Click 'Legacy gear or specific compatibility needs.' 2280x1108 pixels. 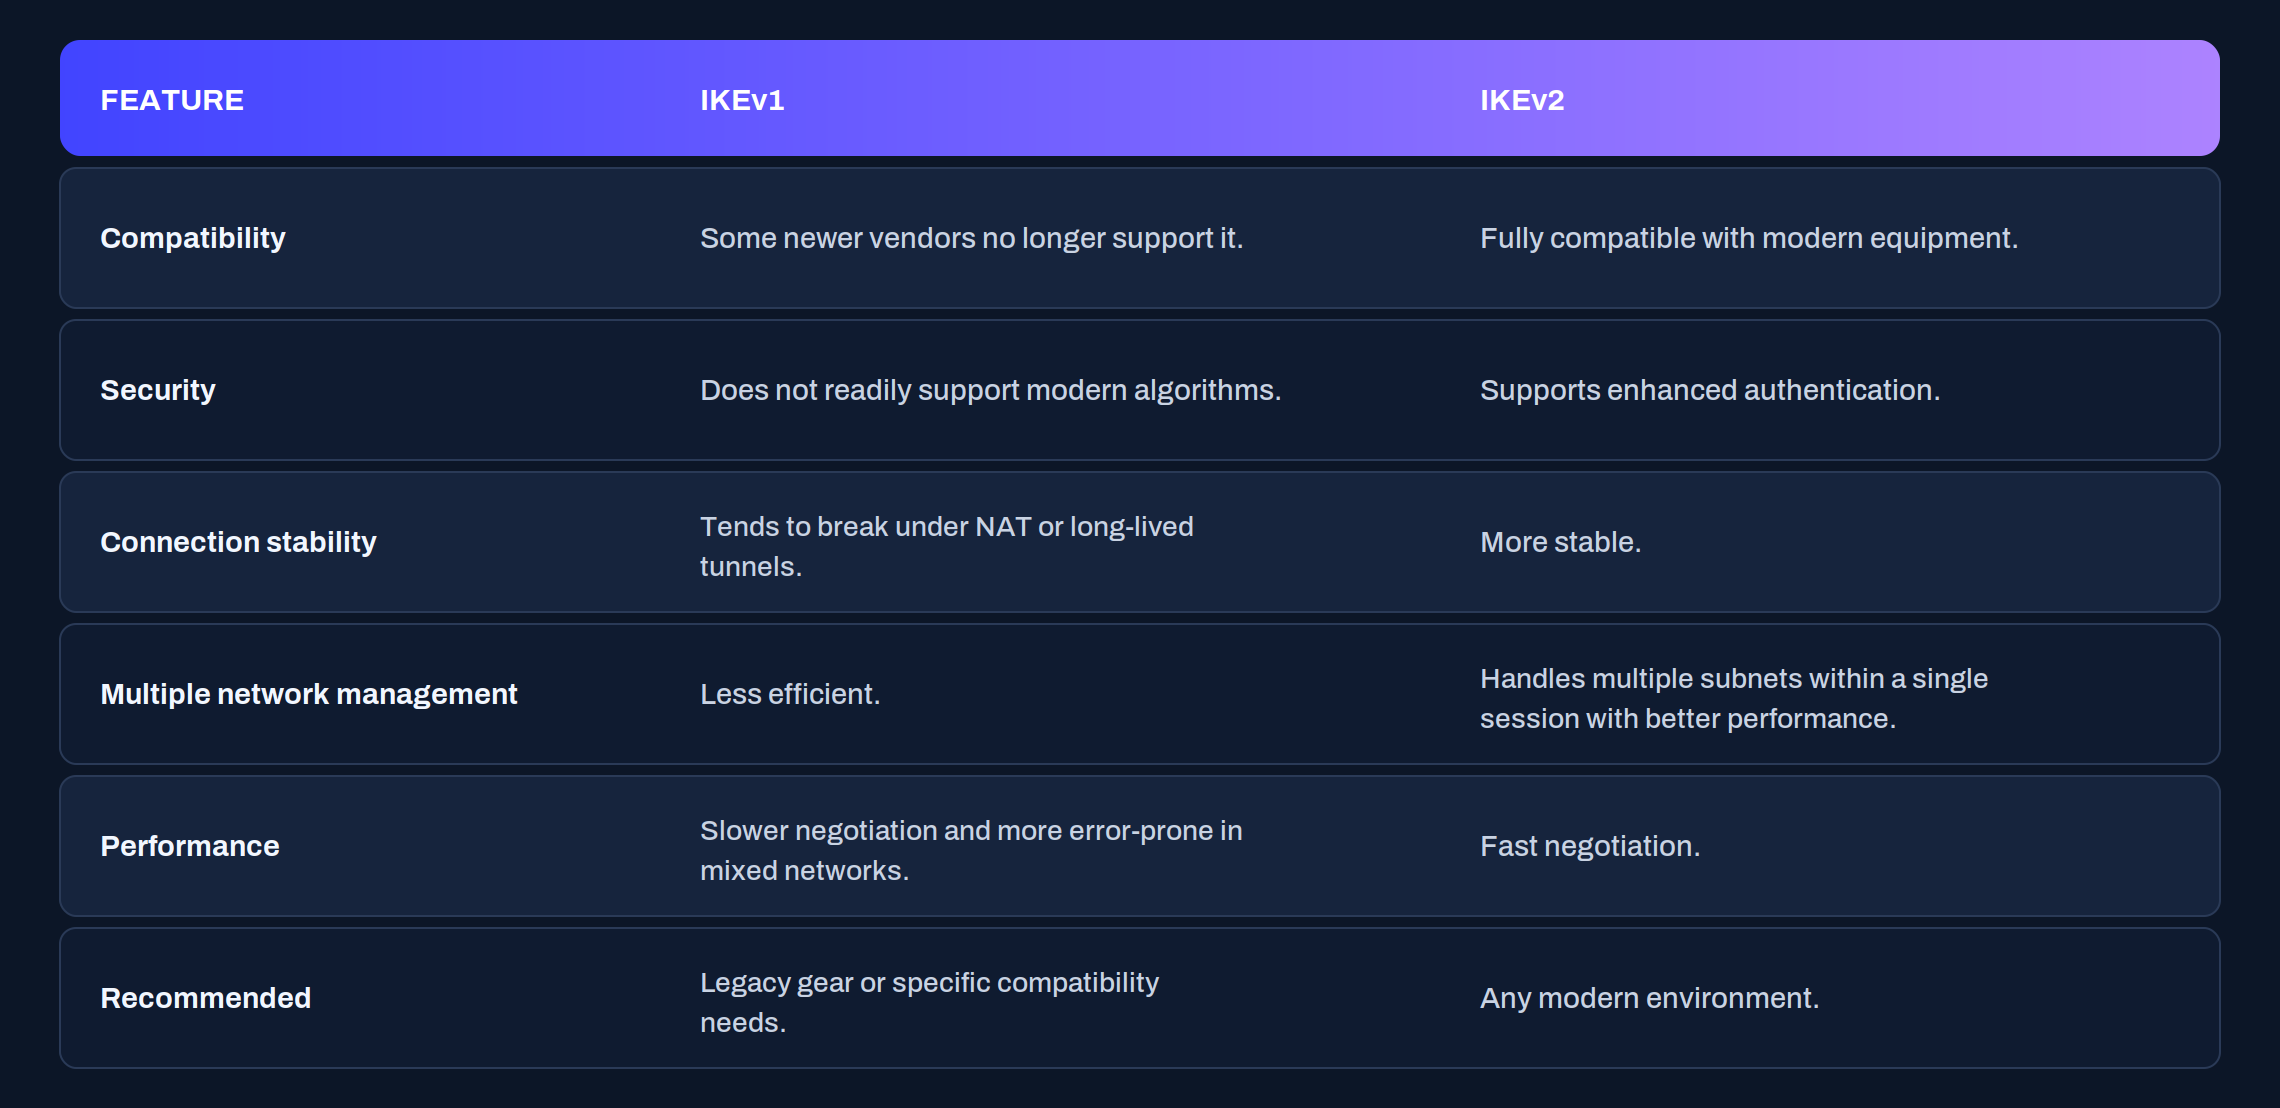(x=929, y=1002)
